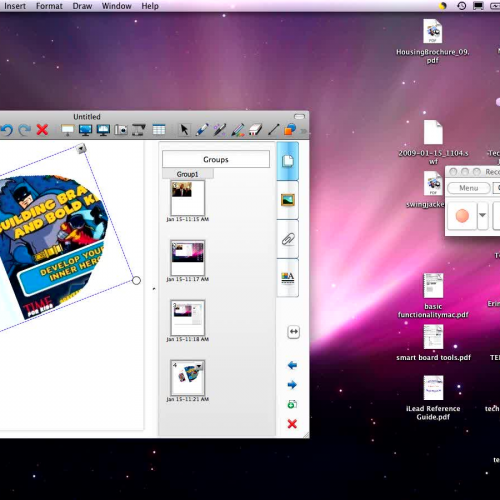This screenshot has width=500, height=500.
Task: Click the yellow moon status menu icon
Action: pos(443,6)
